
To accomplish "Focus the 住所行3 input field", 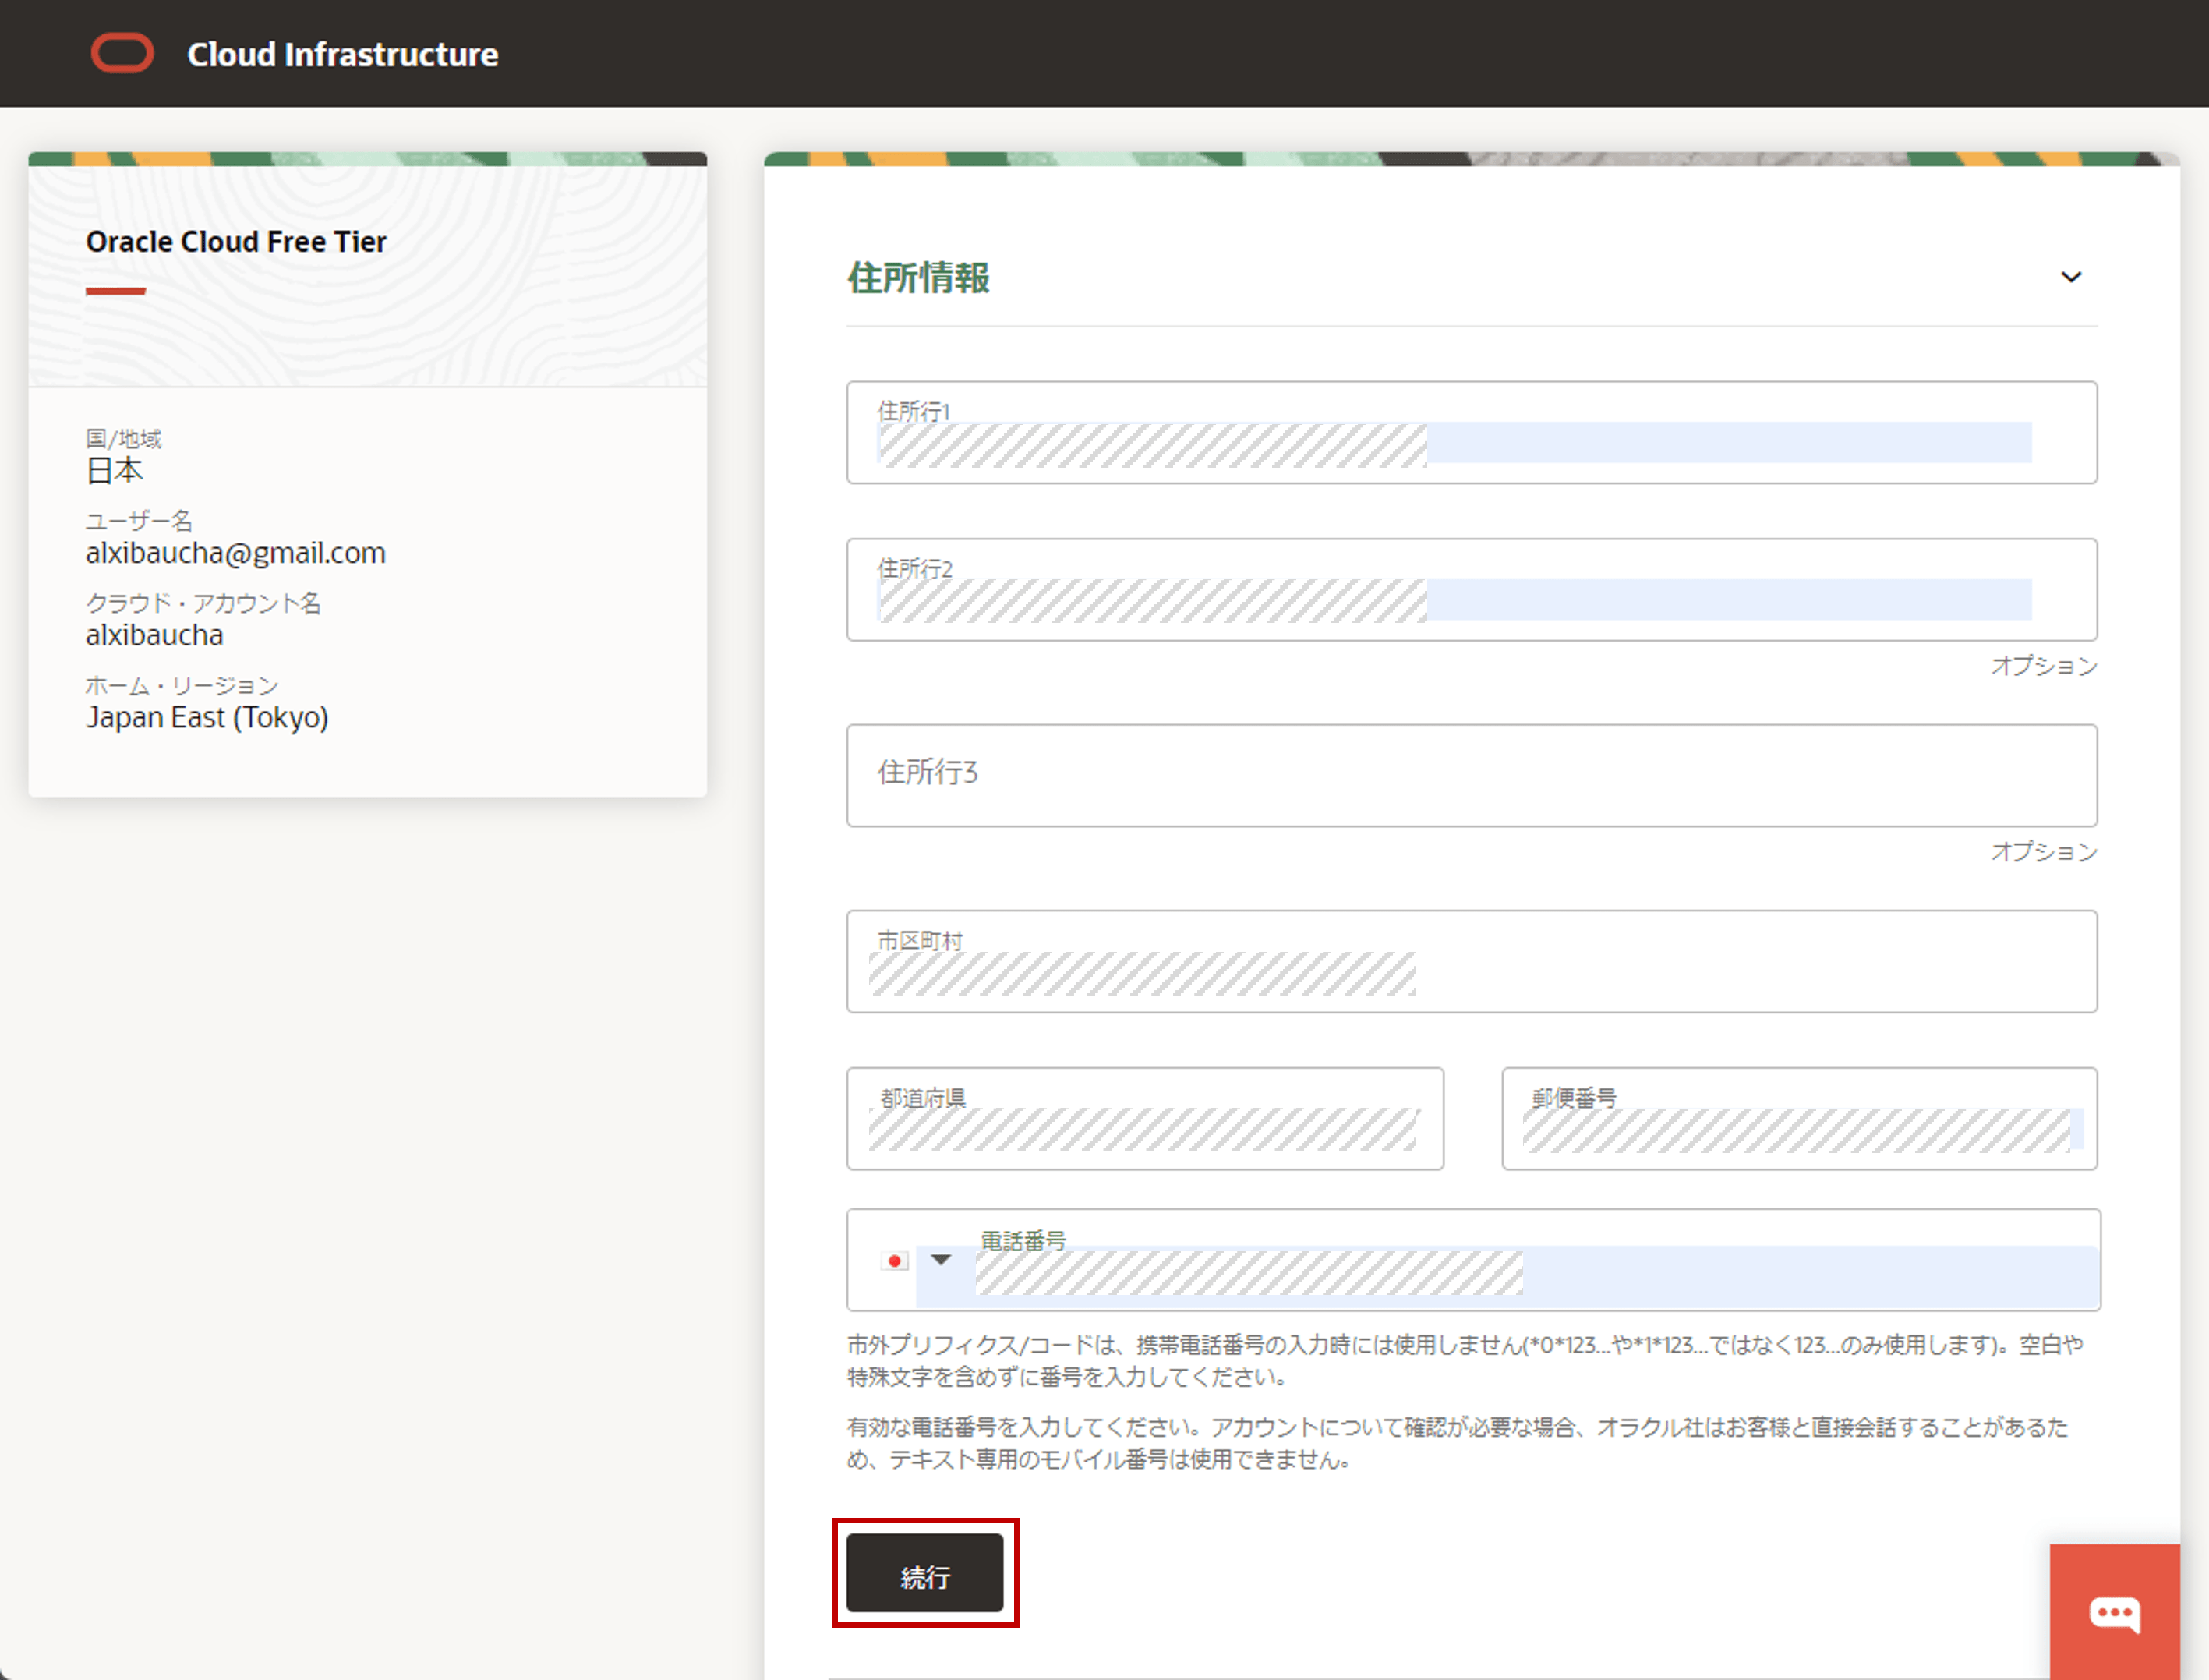I will pyautogui.click(x=1471, y=776).
